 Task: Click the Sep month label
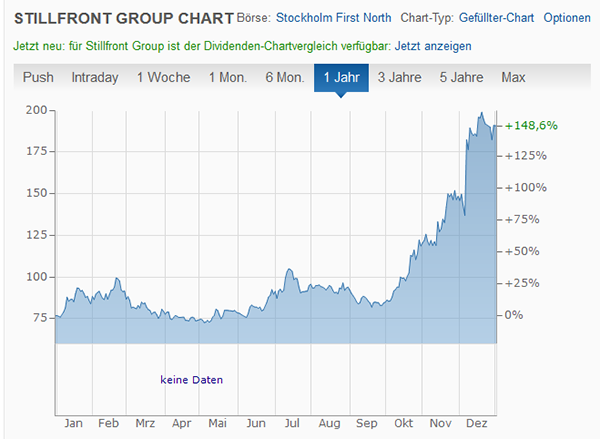[x=367, y=423]
